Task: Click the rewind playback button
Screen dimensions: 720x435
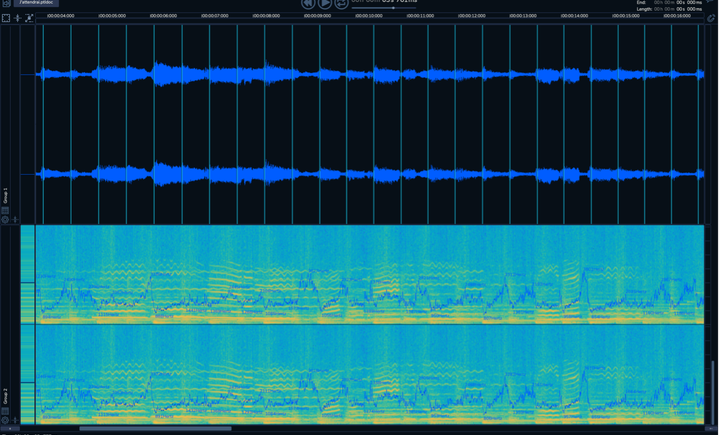Action: [308, 3]
